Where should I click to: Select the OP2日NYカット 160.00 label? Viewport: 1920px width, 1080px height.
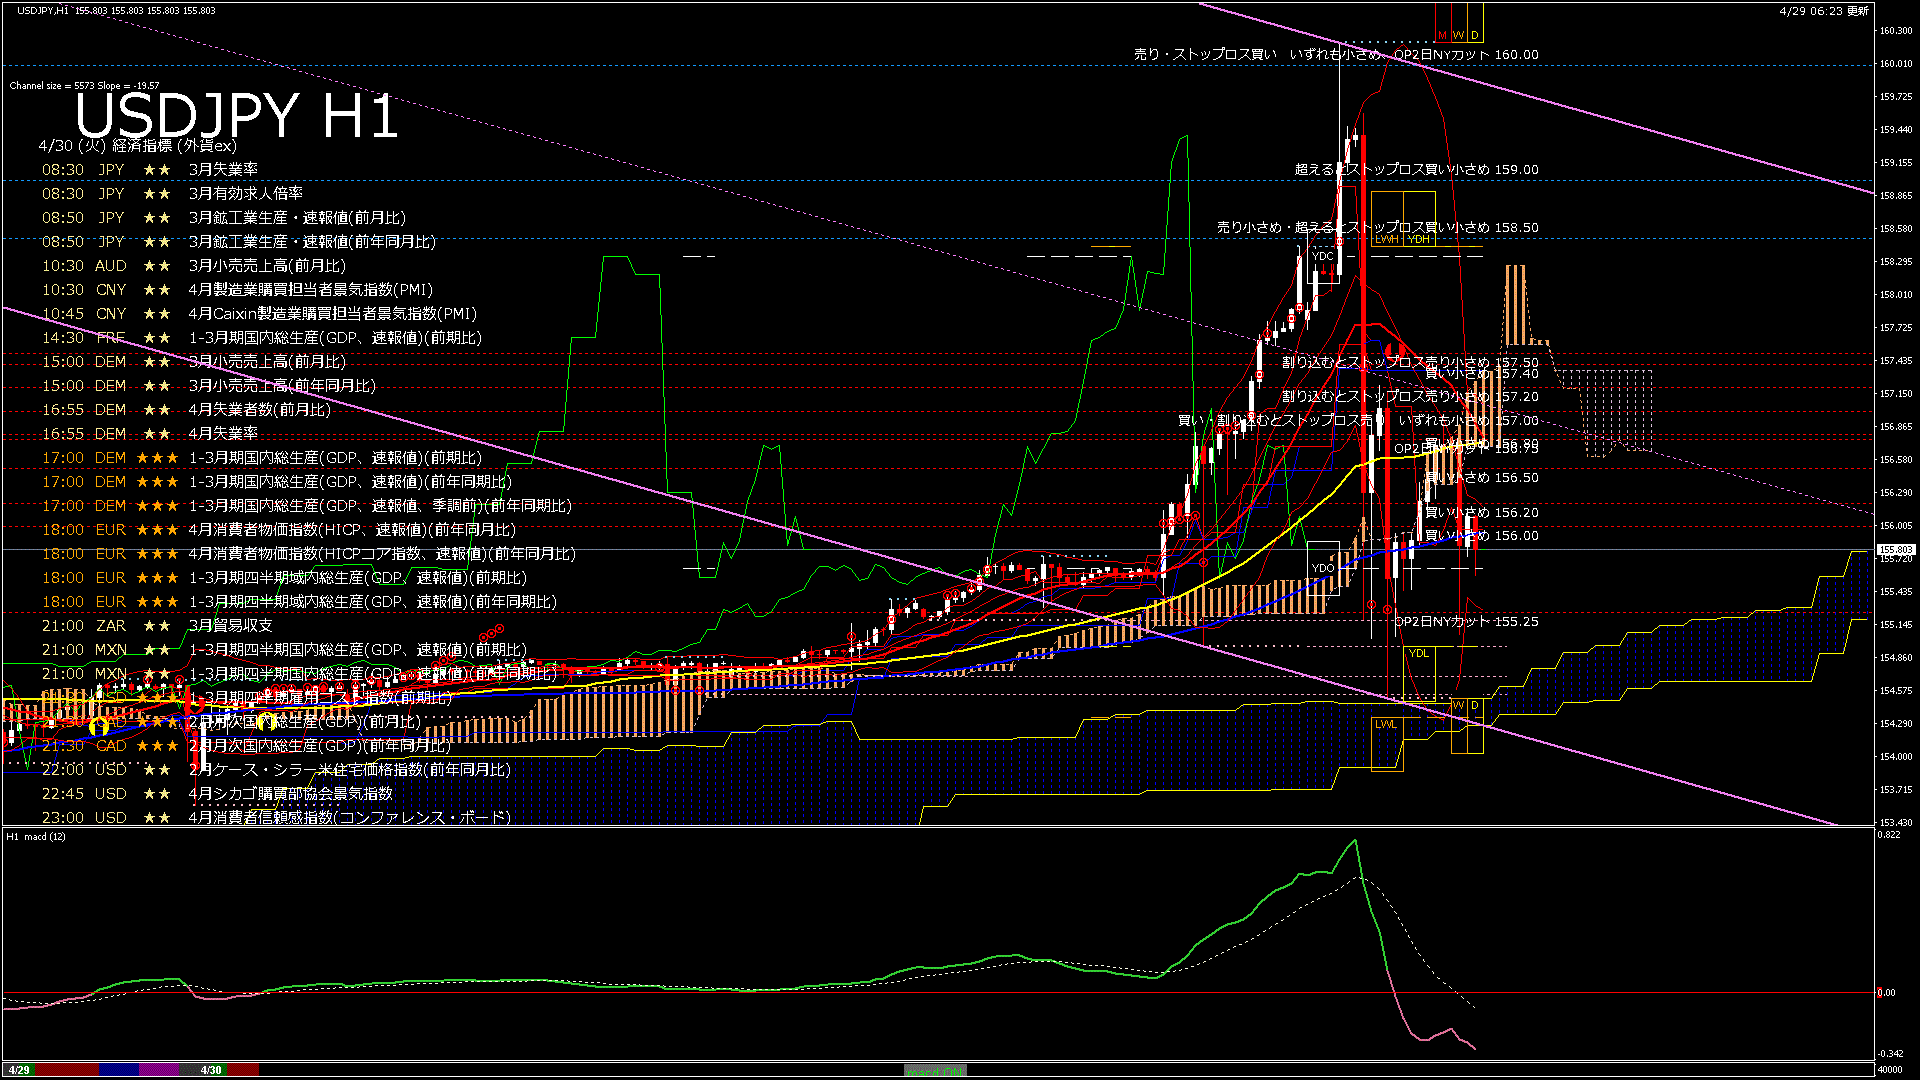(1466, 55)
